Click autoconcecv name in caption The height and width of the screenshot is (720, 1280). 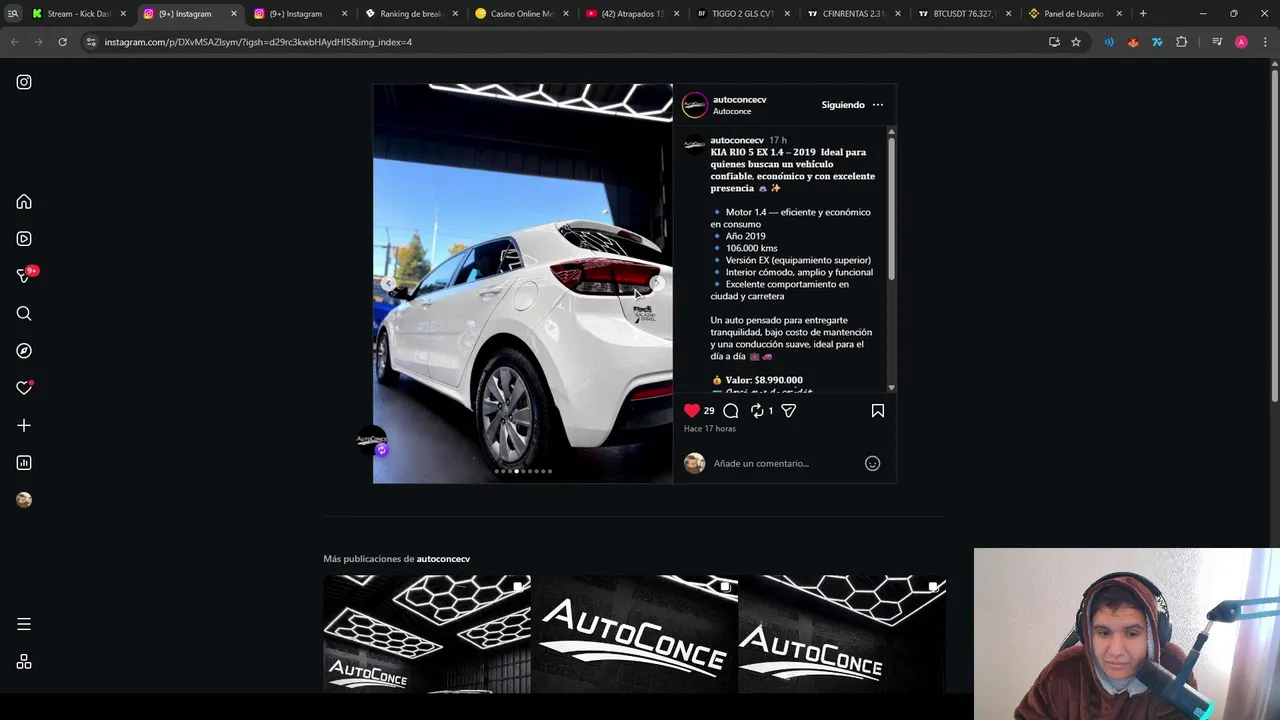(737, 140)
